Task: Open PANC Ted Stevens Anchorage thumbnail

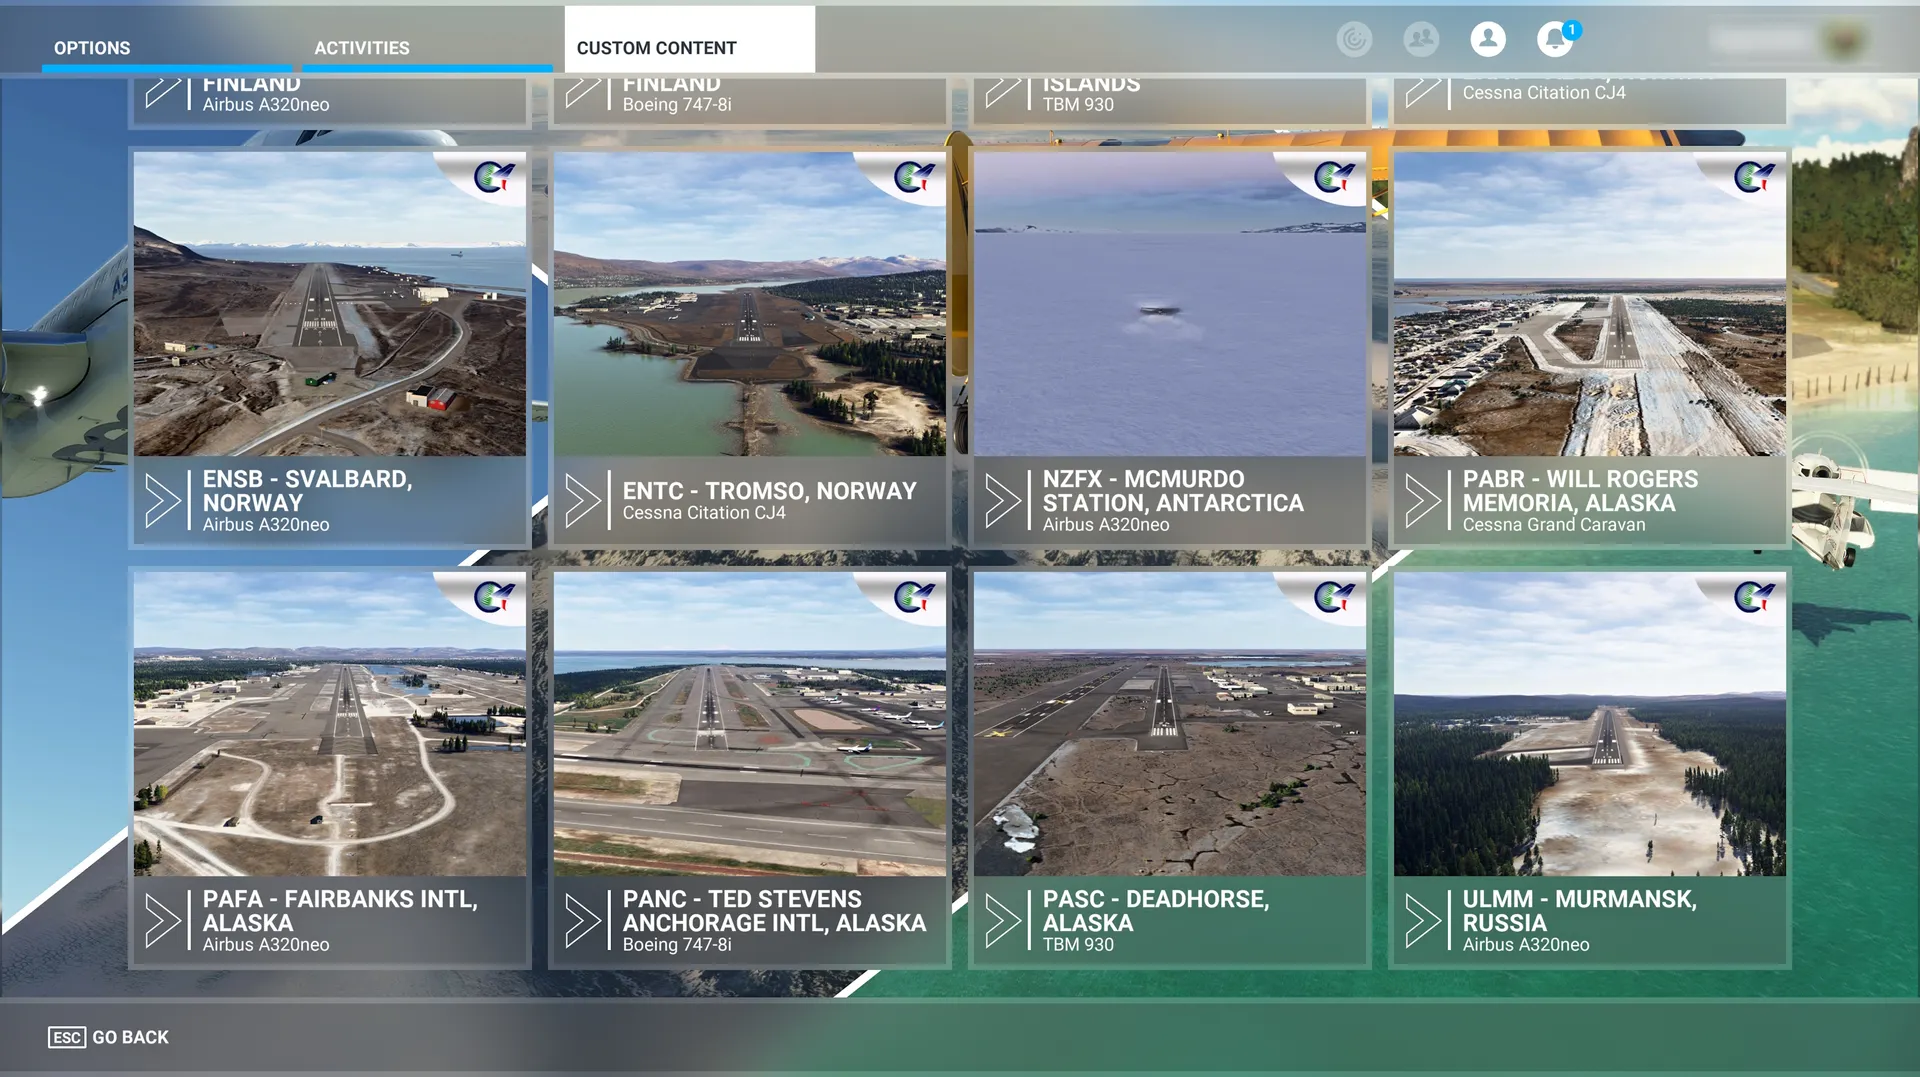Action: [x=750, y=724]
